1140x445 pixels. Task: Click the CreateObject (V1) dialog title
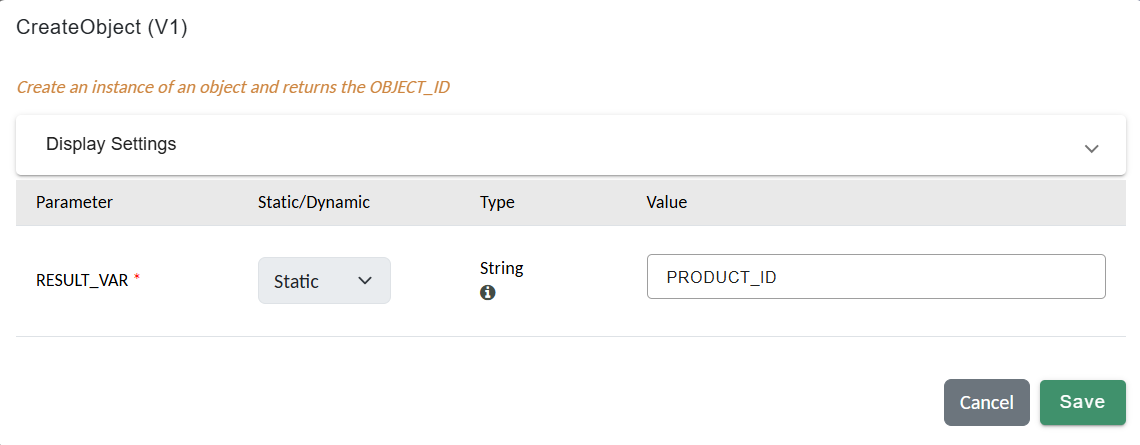tap(102, 28)
